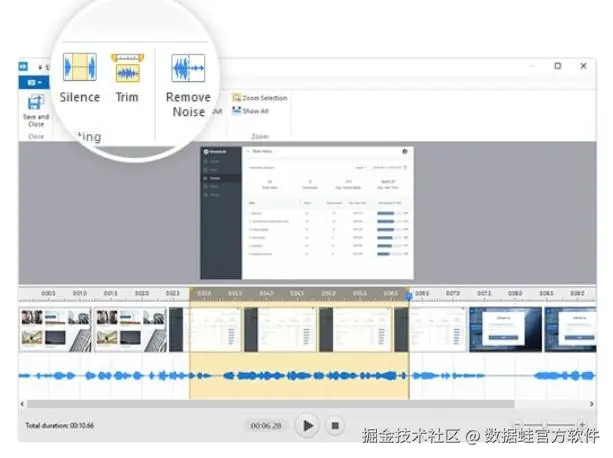Click the 00:06.28 current time field
The height and width of the screenshot is (458, 613).
coord(266,425)
